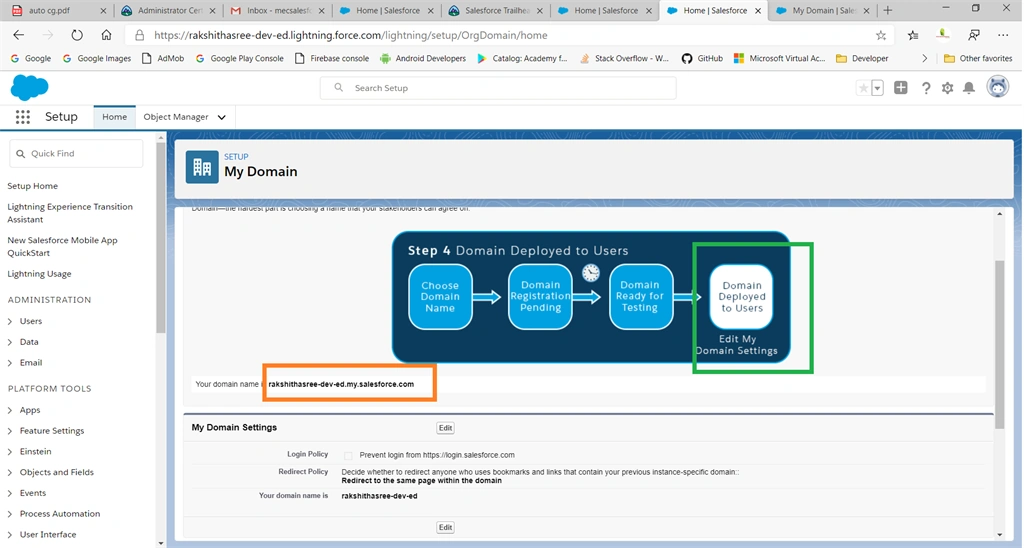Open the Help question mark icon
The width and height of the screenshot is (1024, 548).
(x=925, y=88)
